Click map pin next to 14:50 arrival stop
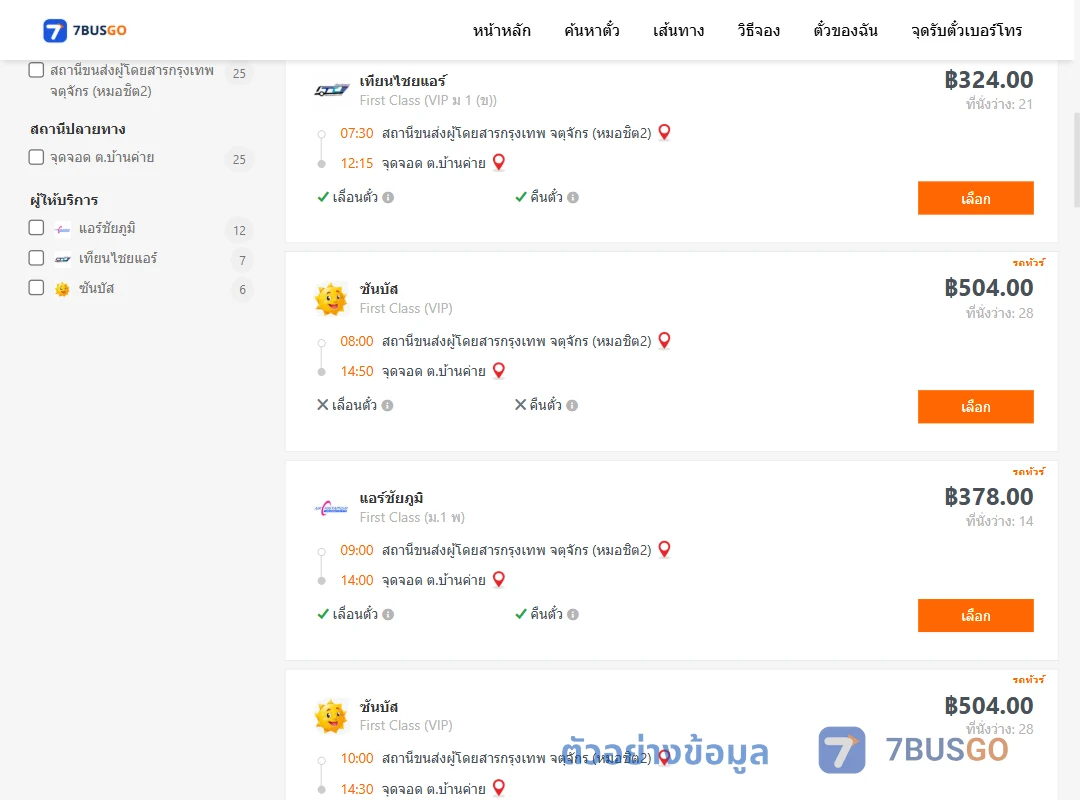 499,371
